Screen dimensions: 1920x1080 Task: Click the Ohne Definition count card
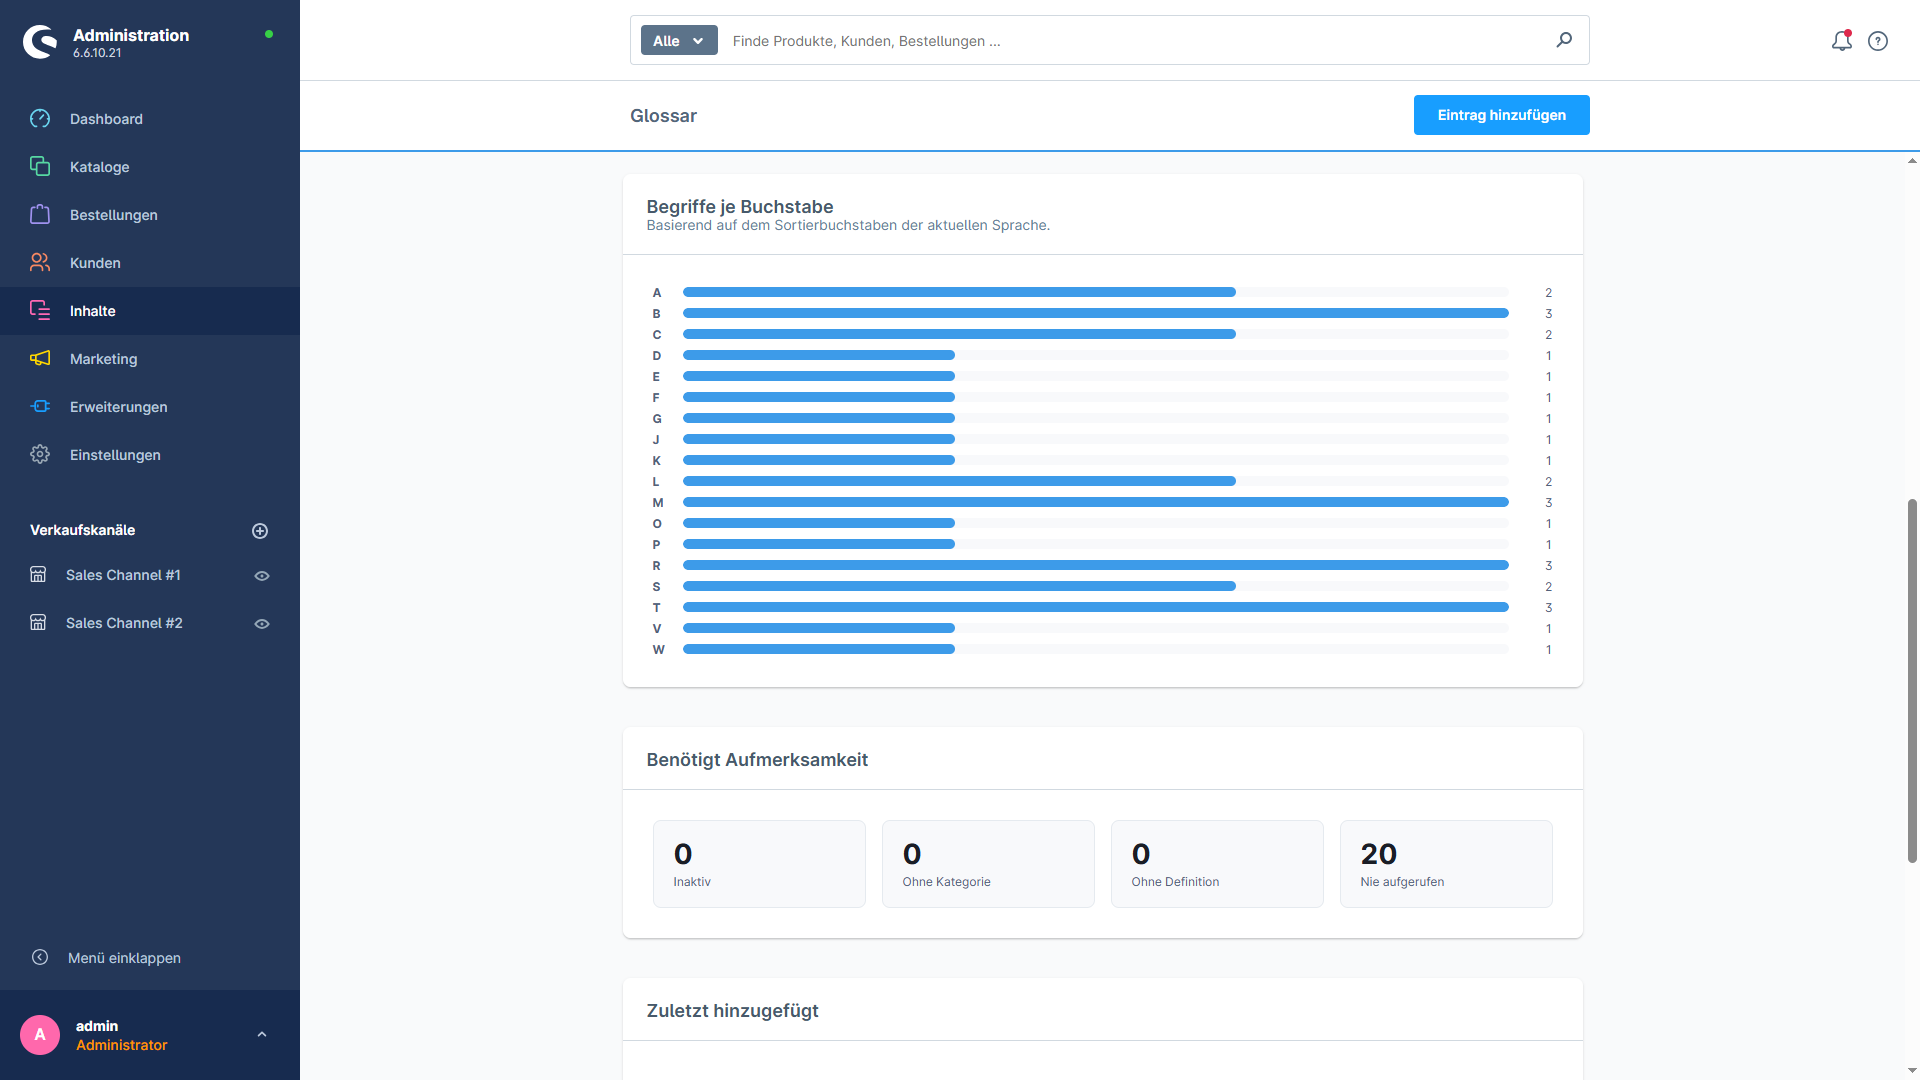tap(1217, 864)
